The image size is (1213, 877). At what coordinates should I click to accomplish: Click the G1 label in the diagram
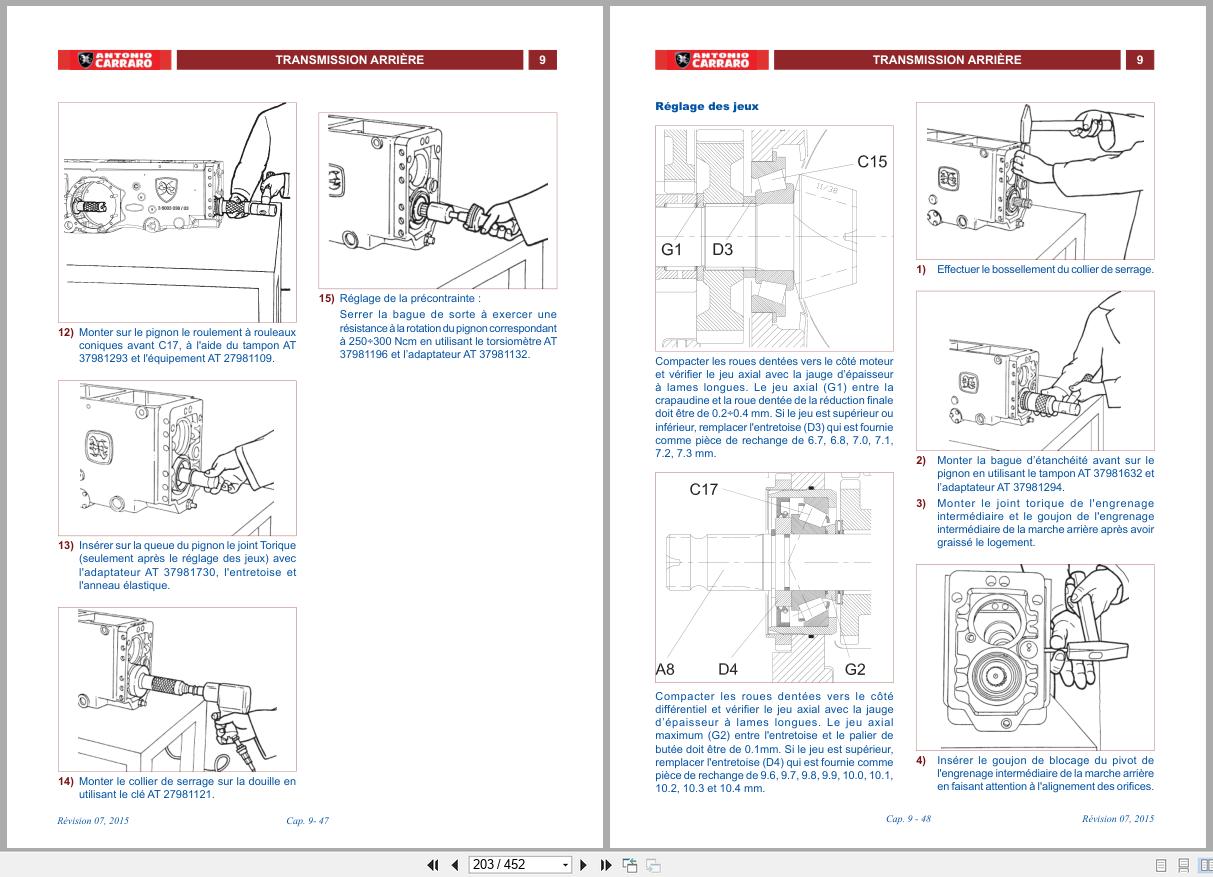click(x=671, y=250)
